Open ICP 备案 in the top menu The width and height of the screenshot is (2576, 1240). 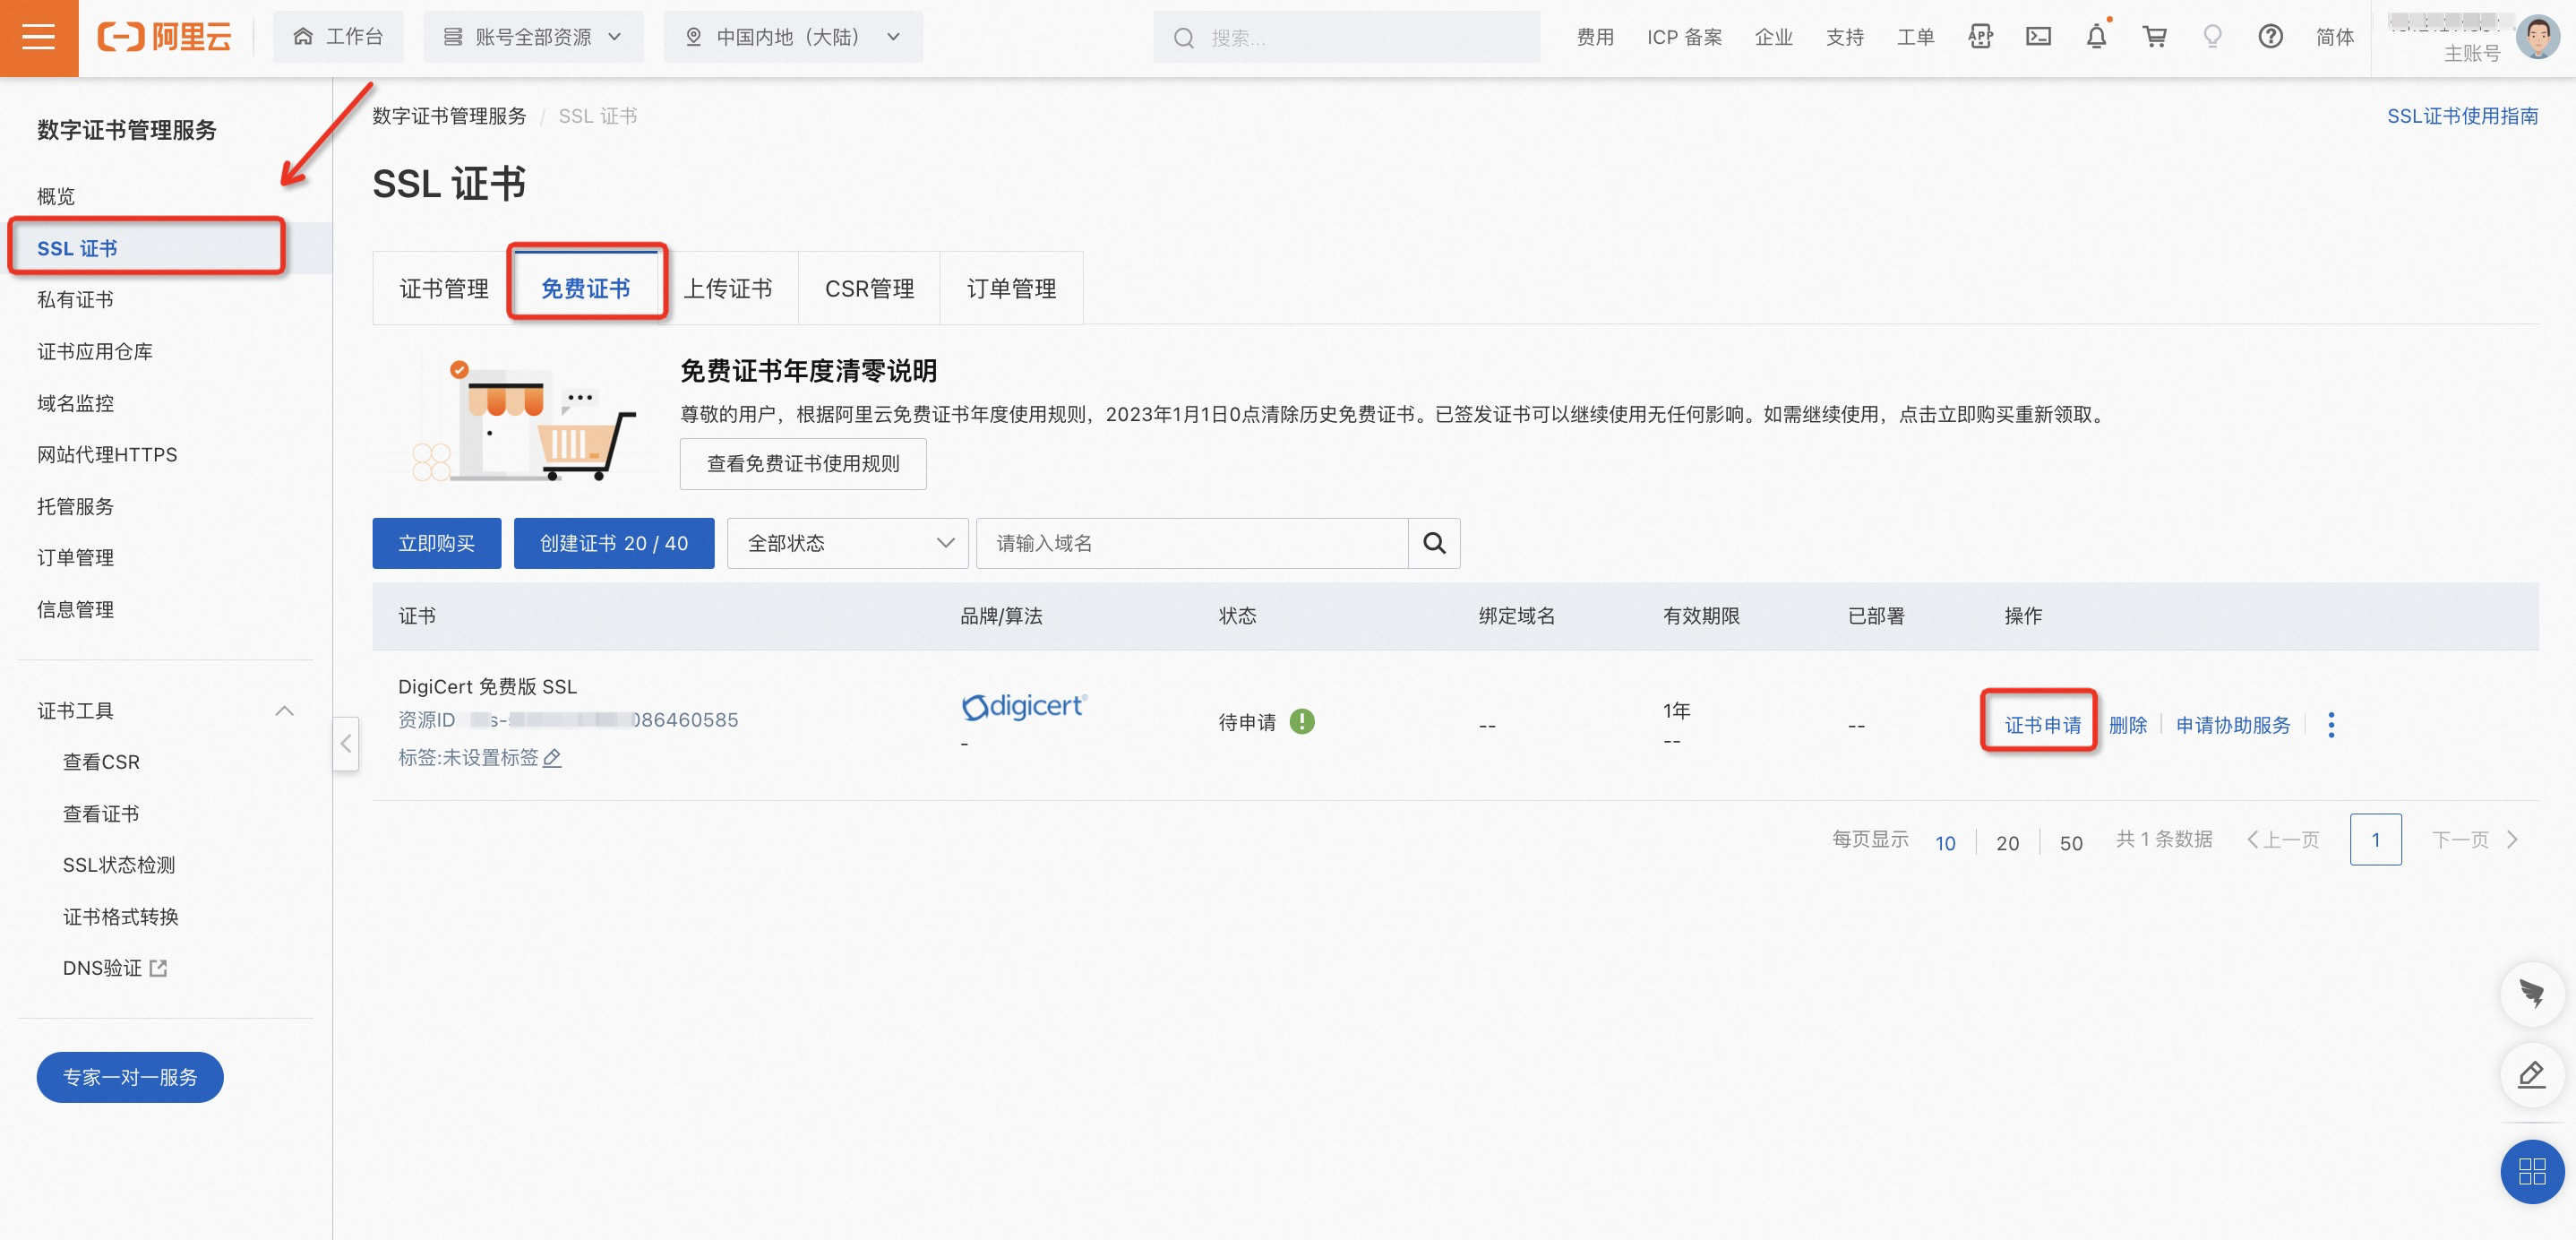pyautogui.click(x=1684, y=37)
